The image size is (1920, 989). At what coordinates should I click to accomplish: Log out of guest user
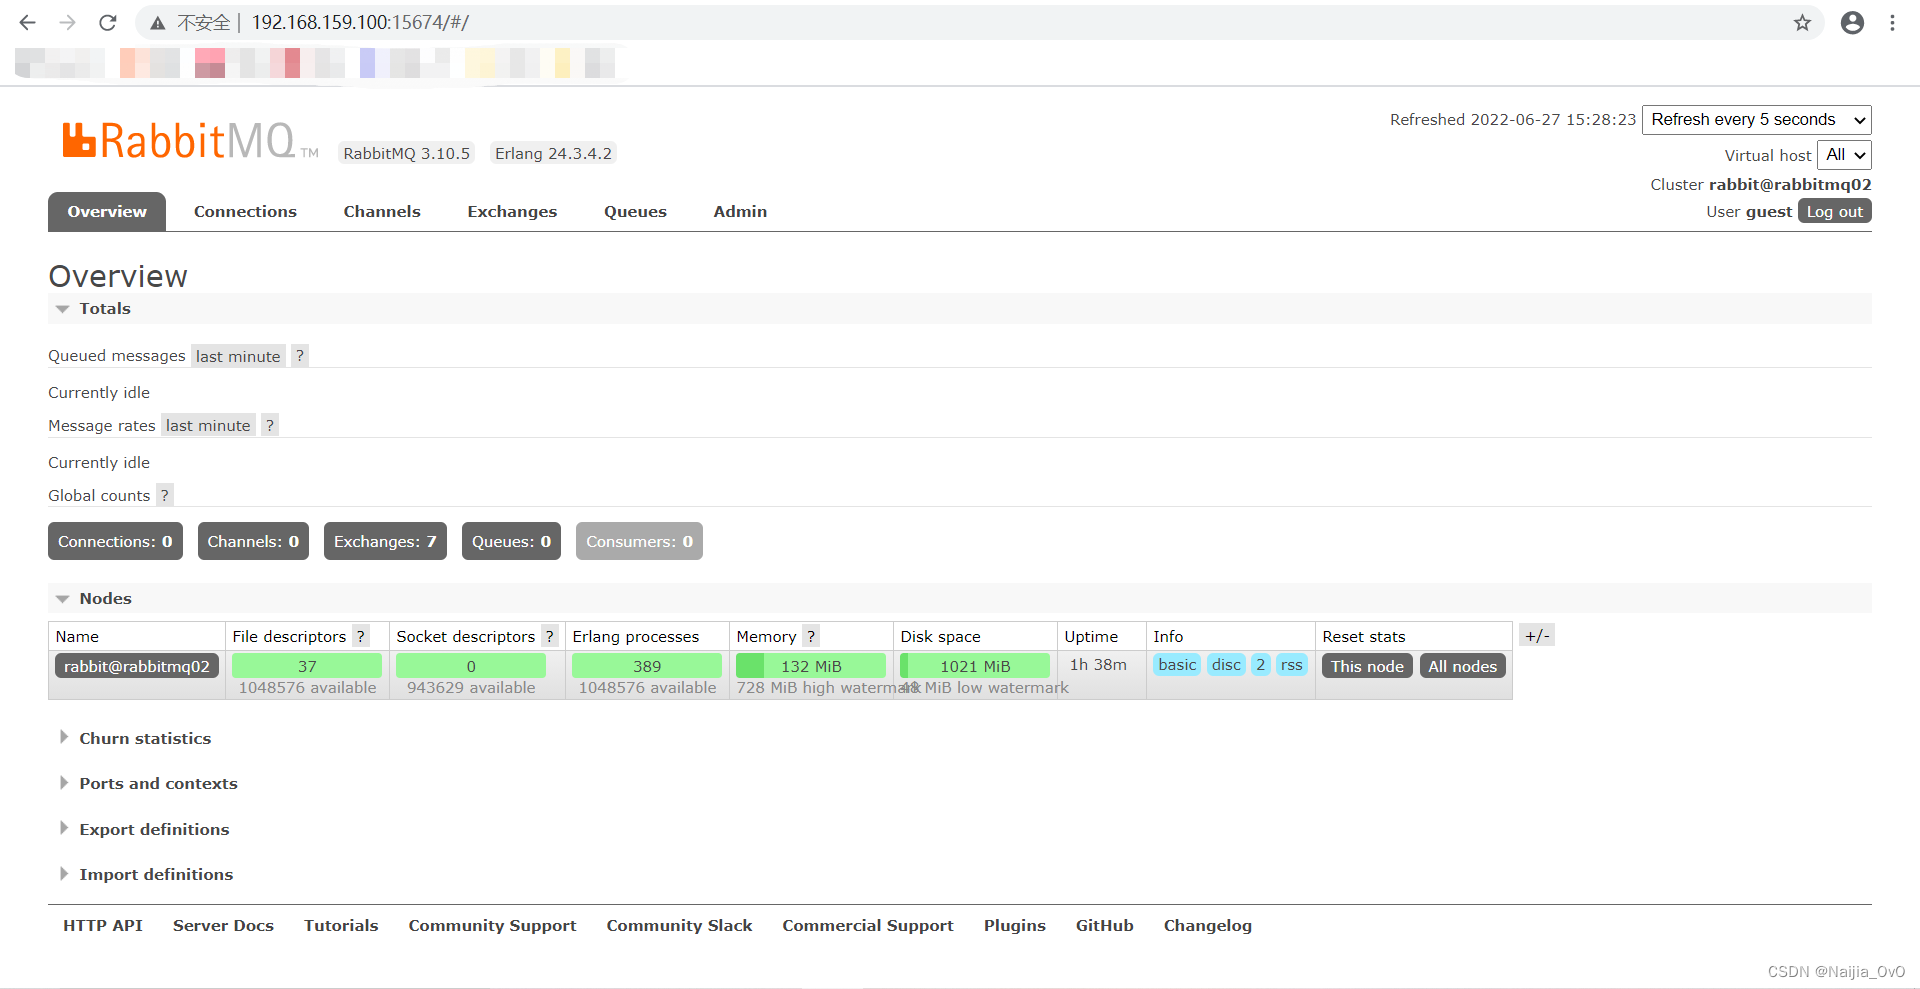tap(1834, 211)
